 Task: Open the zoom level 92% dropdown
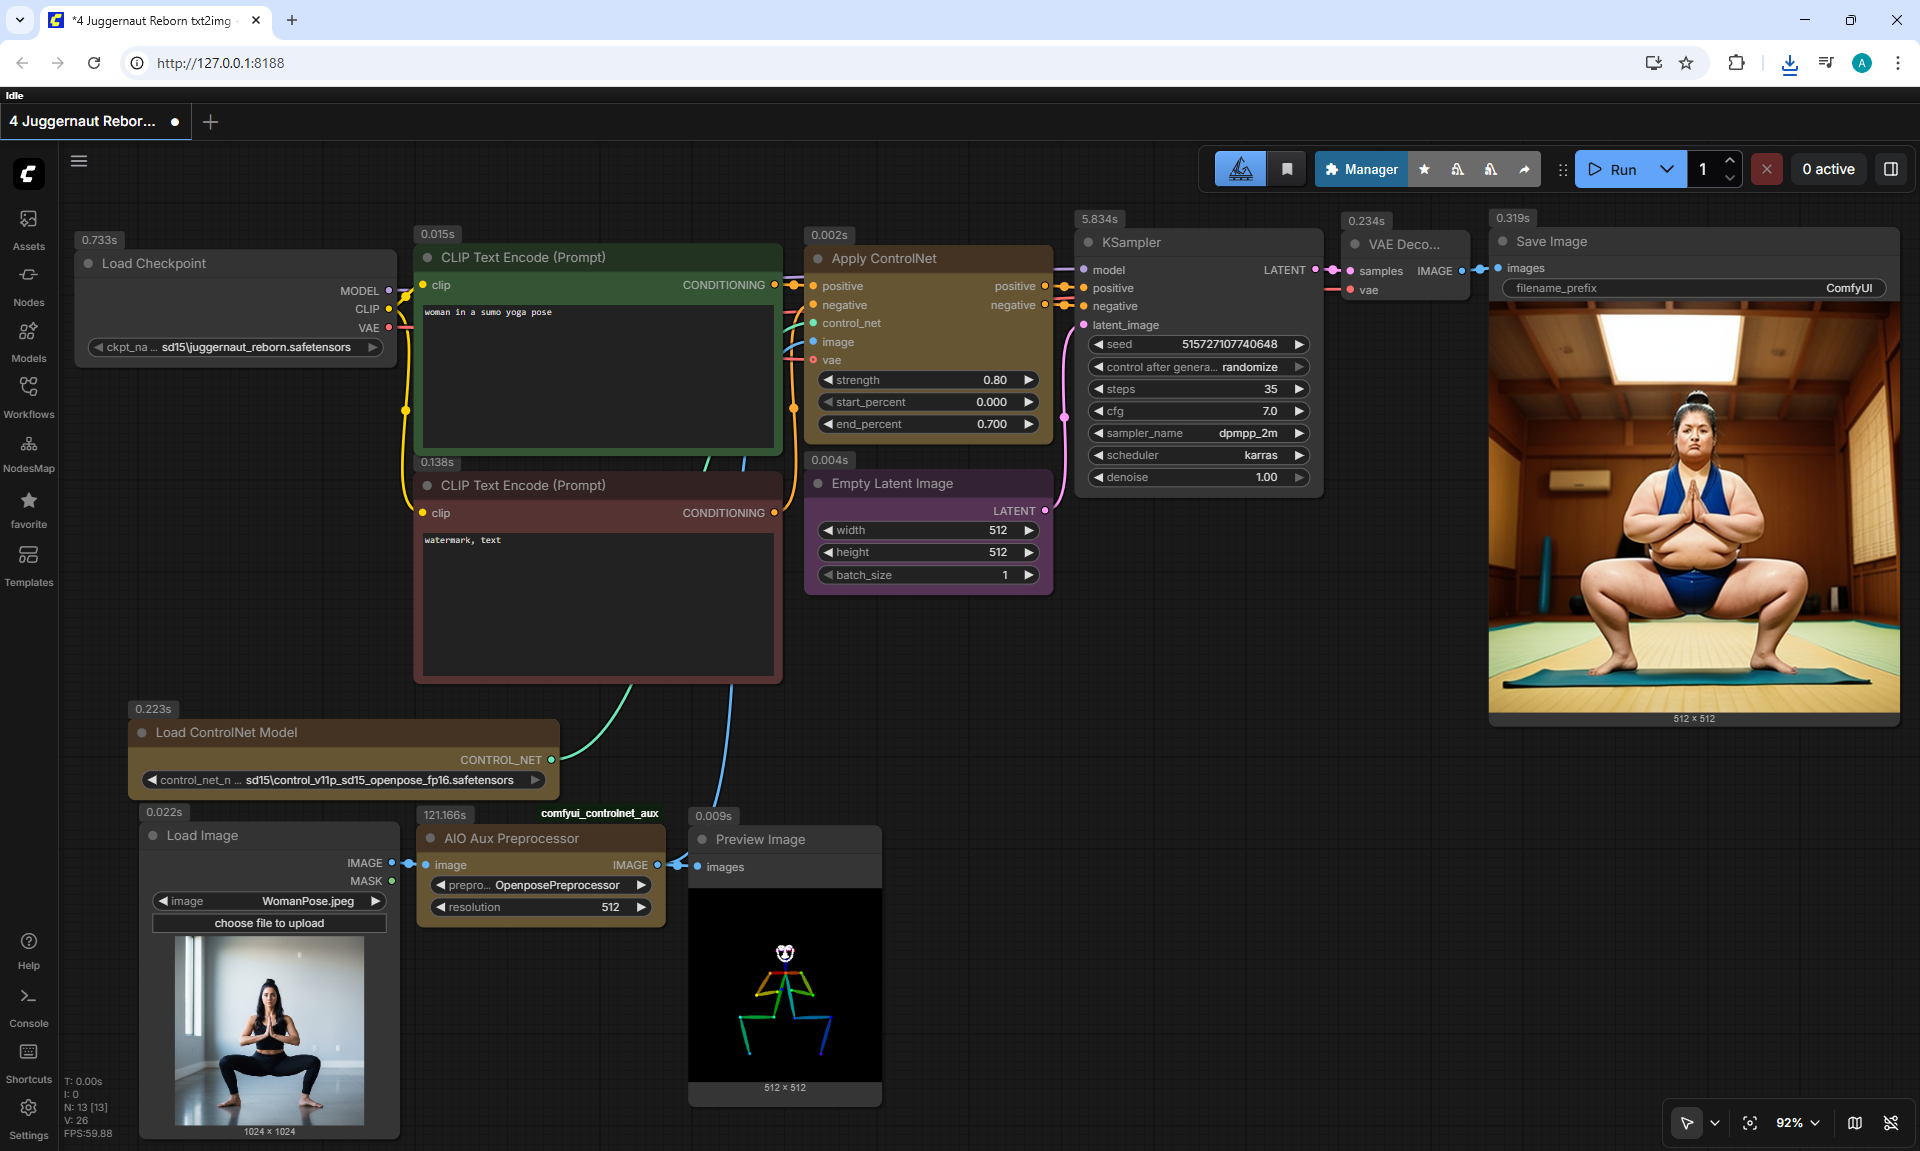(x=1798, y=1123)
